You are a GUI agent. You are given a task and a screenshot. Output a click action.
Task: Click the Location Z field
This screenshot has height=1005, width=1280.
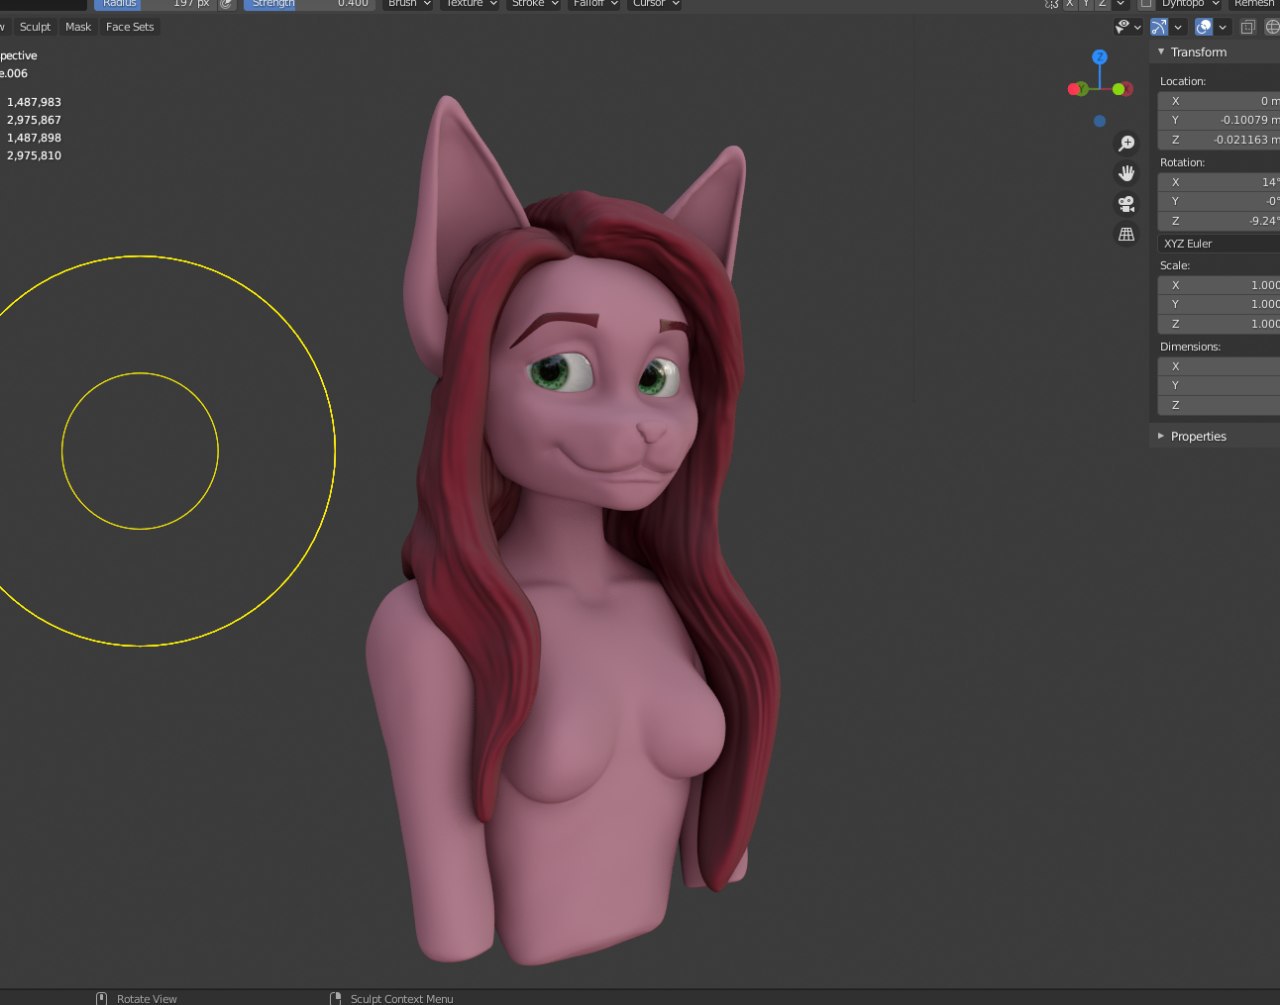(1219, 140)
